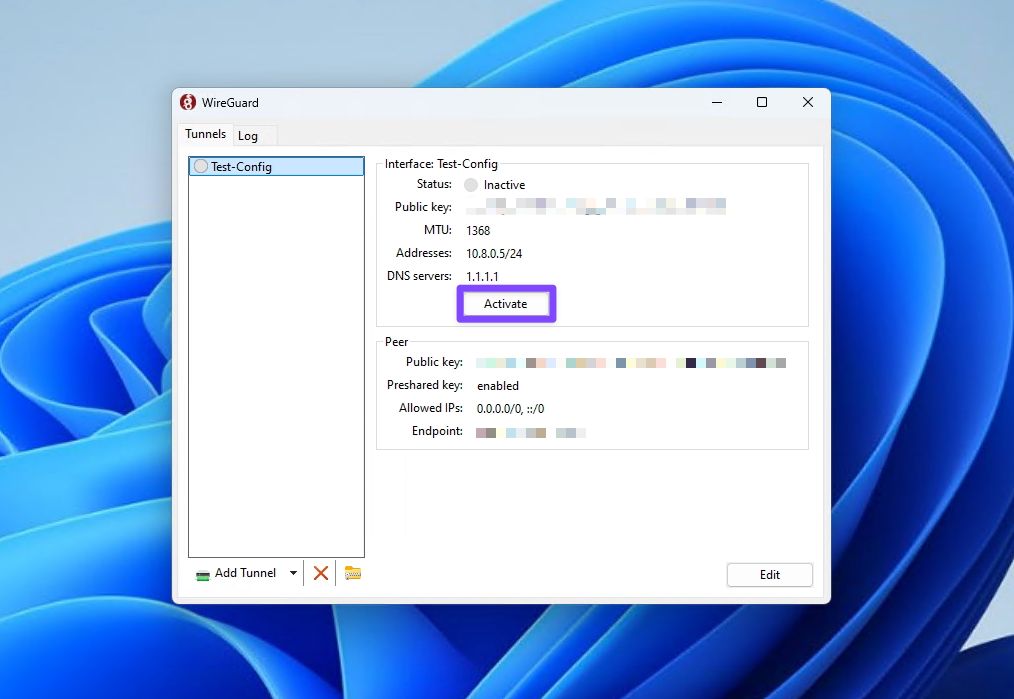
Task: Click the Inactive status text
Action: click(504, 185)
